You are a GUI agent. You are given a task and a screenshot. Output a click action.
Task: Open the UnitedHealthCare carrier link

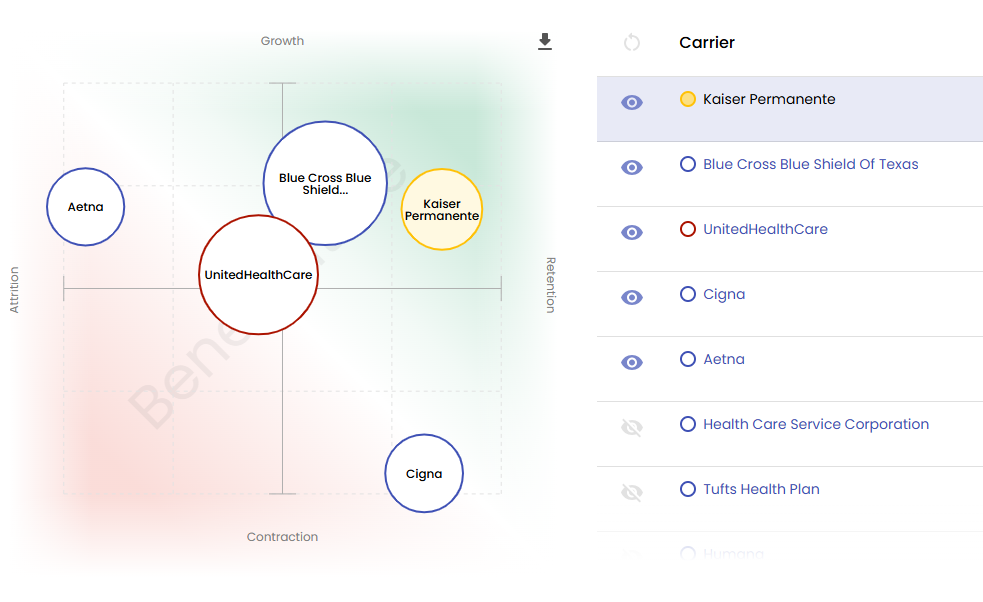(x=765, y=229)
